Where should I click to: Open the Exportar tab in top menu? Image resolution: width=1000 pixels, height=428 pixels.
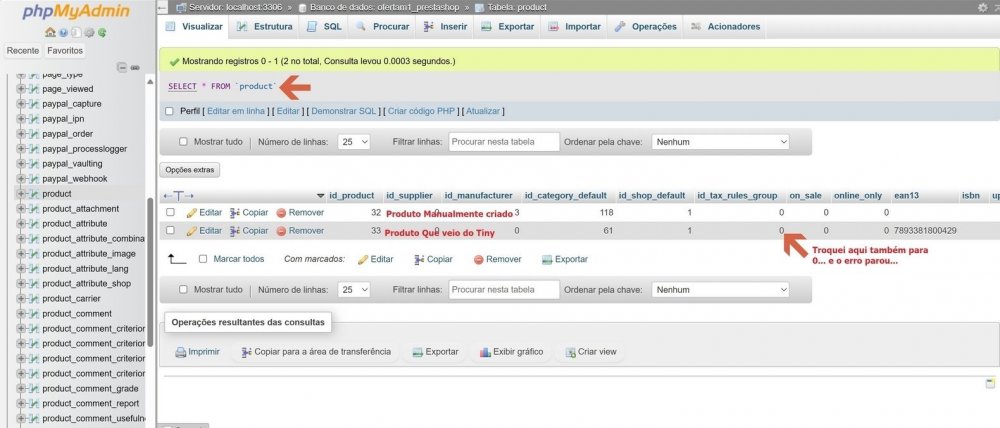click(x=508, y=27)
